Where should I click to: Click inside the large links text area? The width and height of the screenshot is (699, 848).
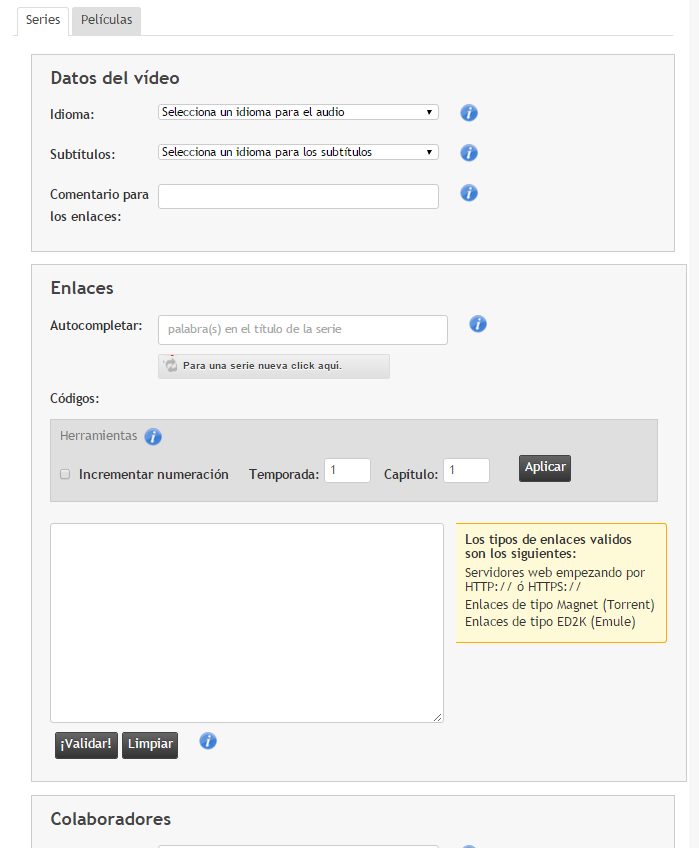[247, 622]
